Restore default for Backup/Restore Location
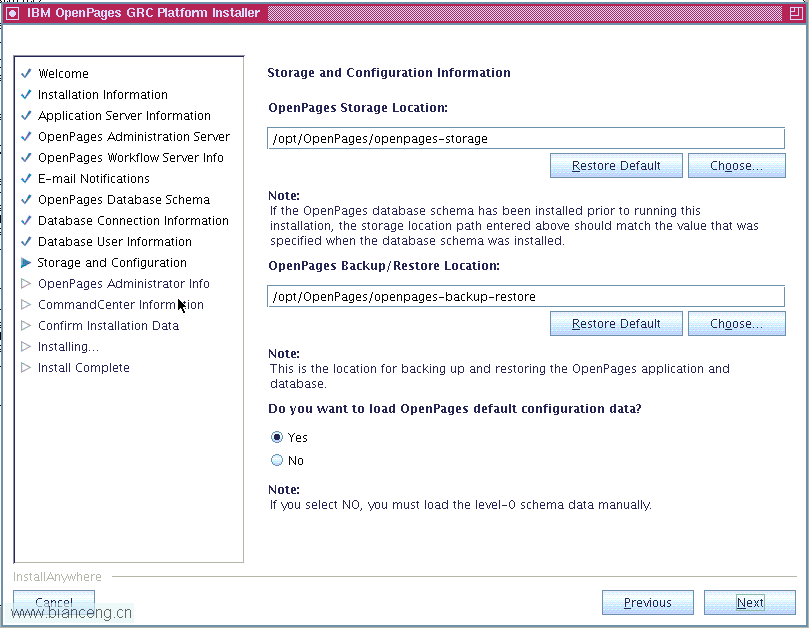 (x=616, y=324)
